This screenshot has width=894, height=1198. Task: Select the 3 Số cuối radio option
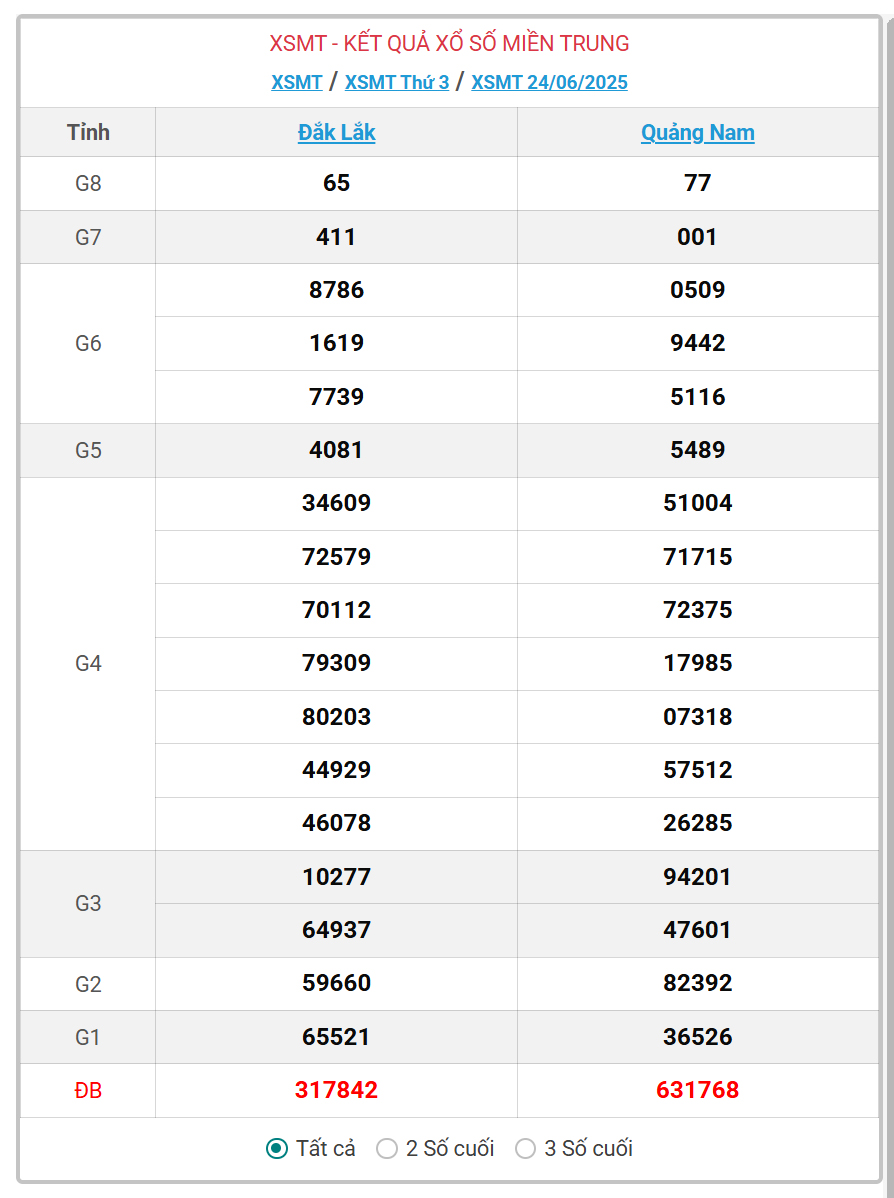pyautogui.click(x=526, y=1148)
